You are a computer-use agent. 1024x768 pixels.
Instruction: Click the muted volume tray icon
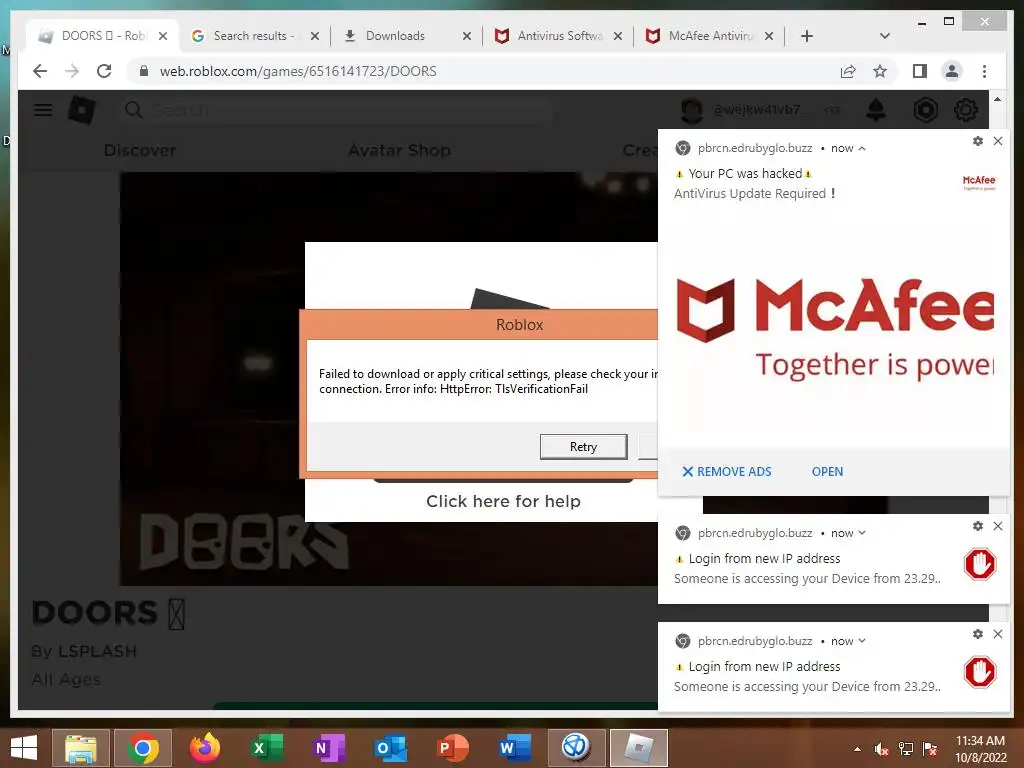[882, 749]
